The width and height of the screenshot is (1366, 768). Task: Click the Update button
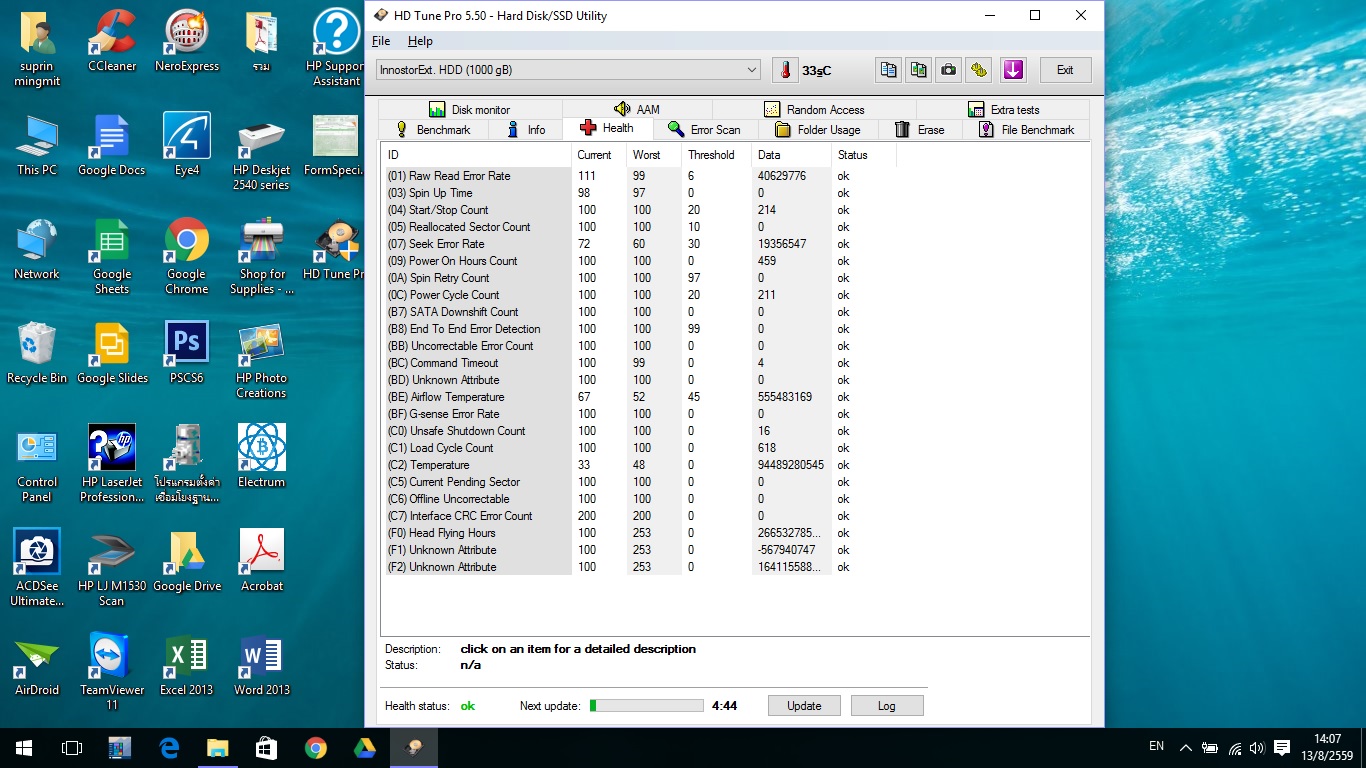pos(804,706)
